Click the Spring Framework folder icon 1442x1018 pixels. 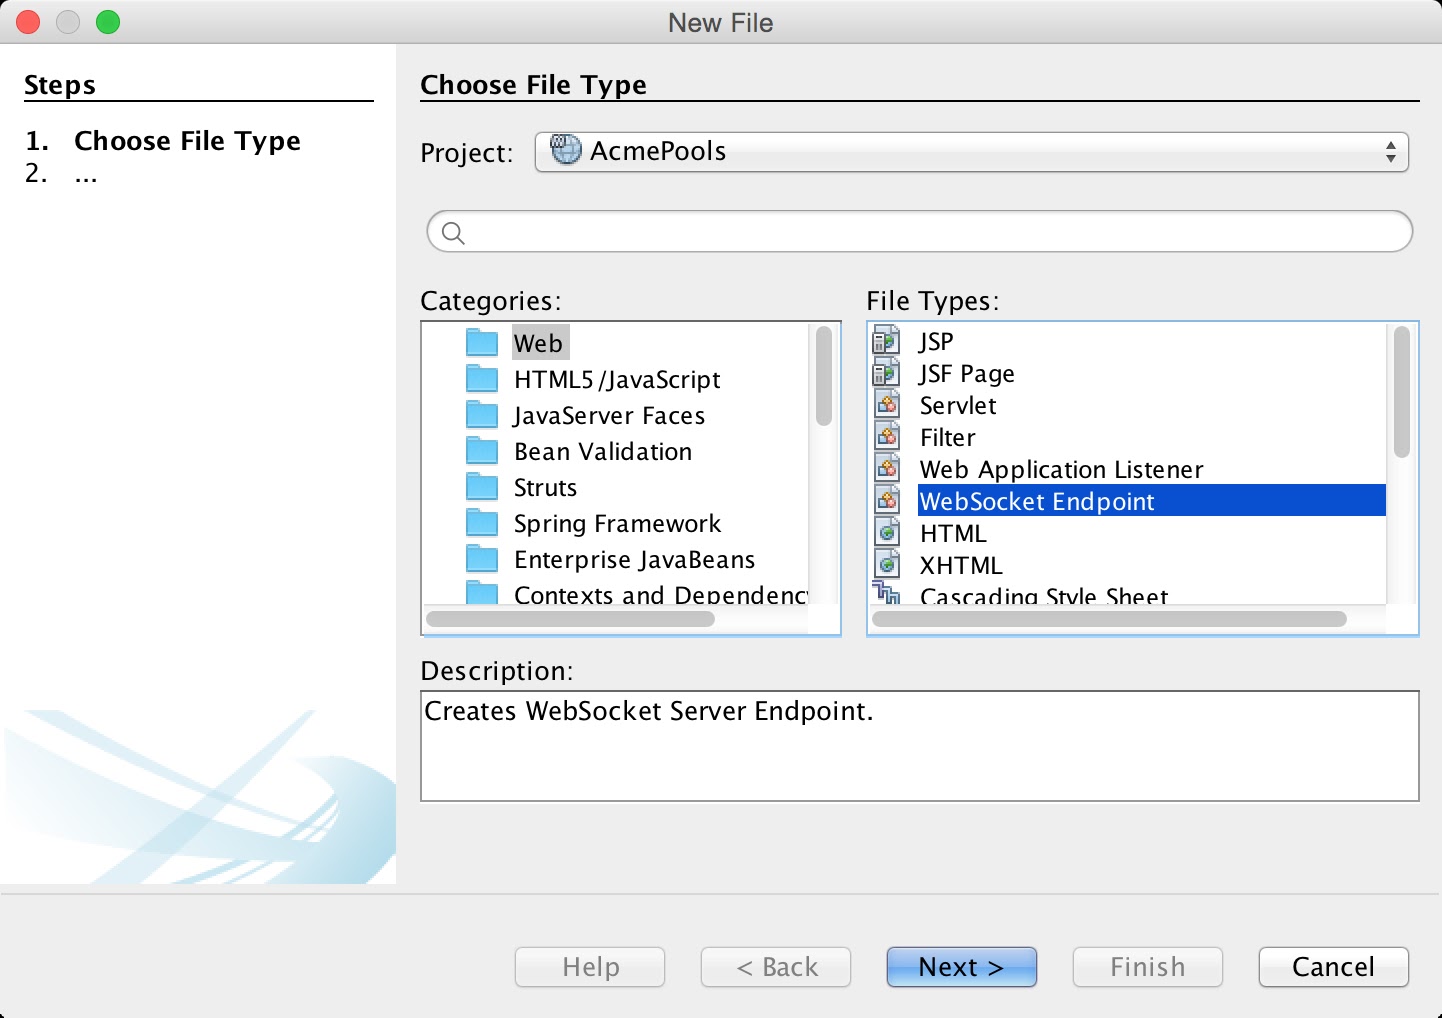(482, 523)
